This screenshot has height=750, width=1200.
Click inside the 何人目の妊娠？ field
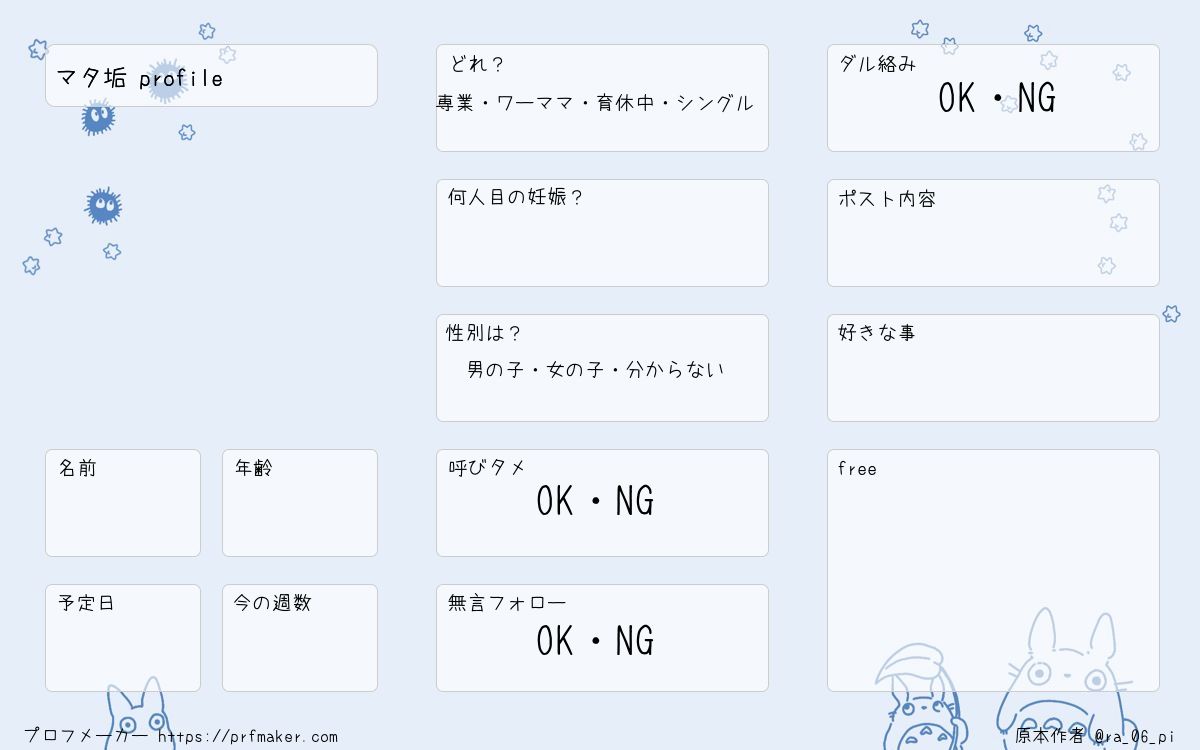(602, 233)
